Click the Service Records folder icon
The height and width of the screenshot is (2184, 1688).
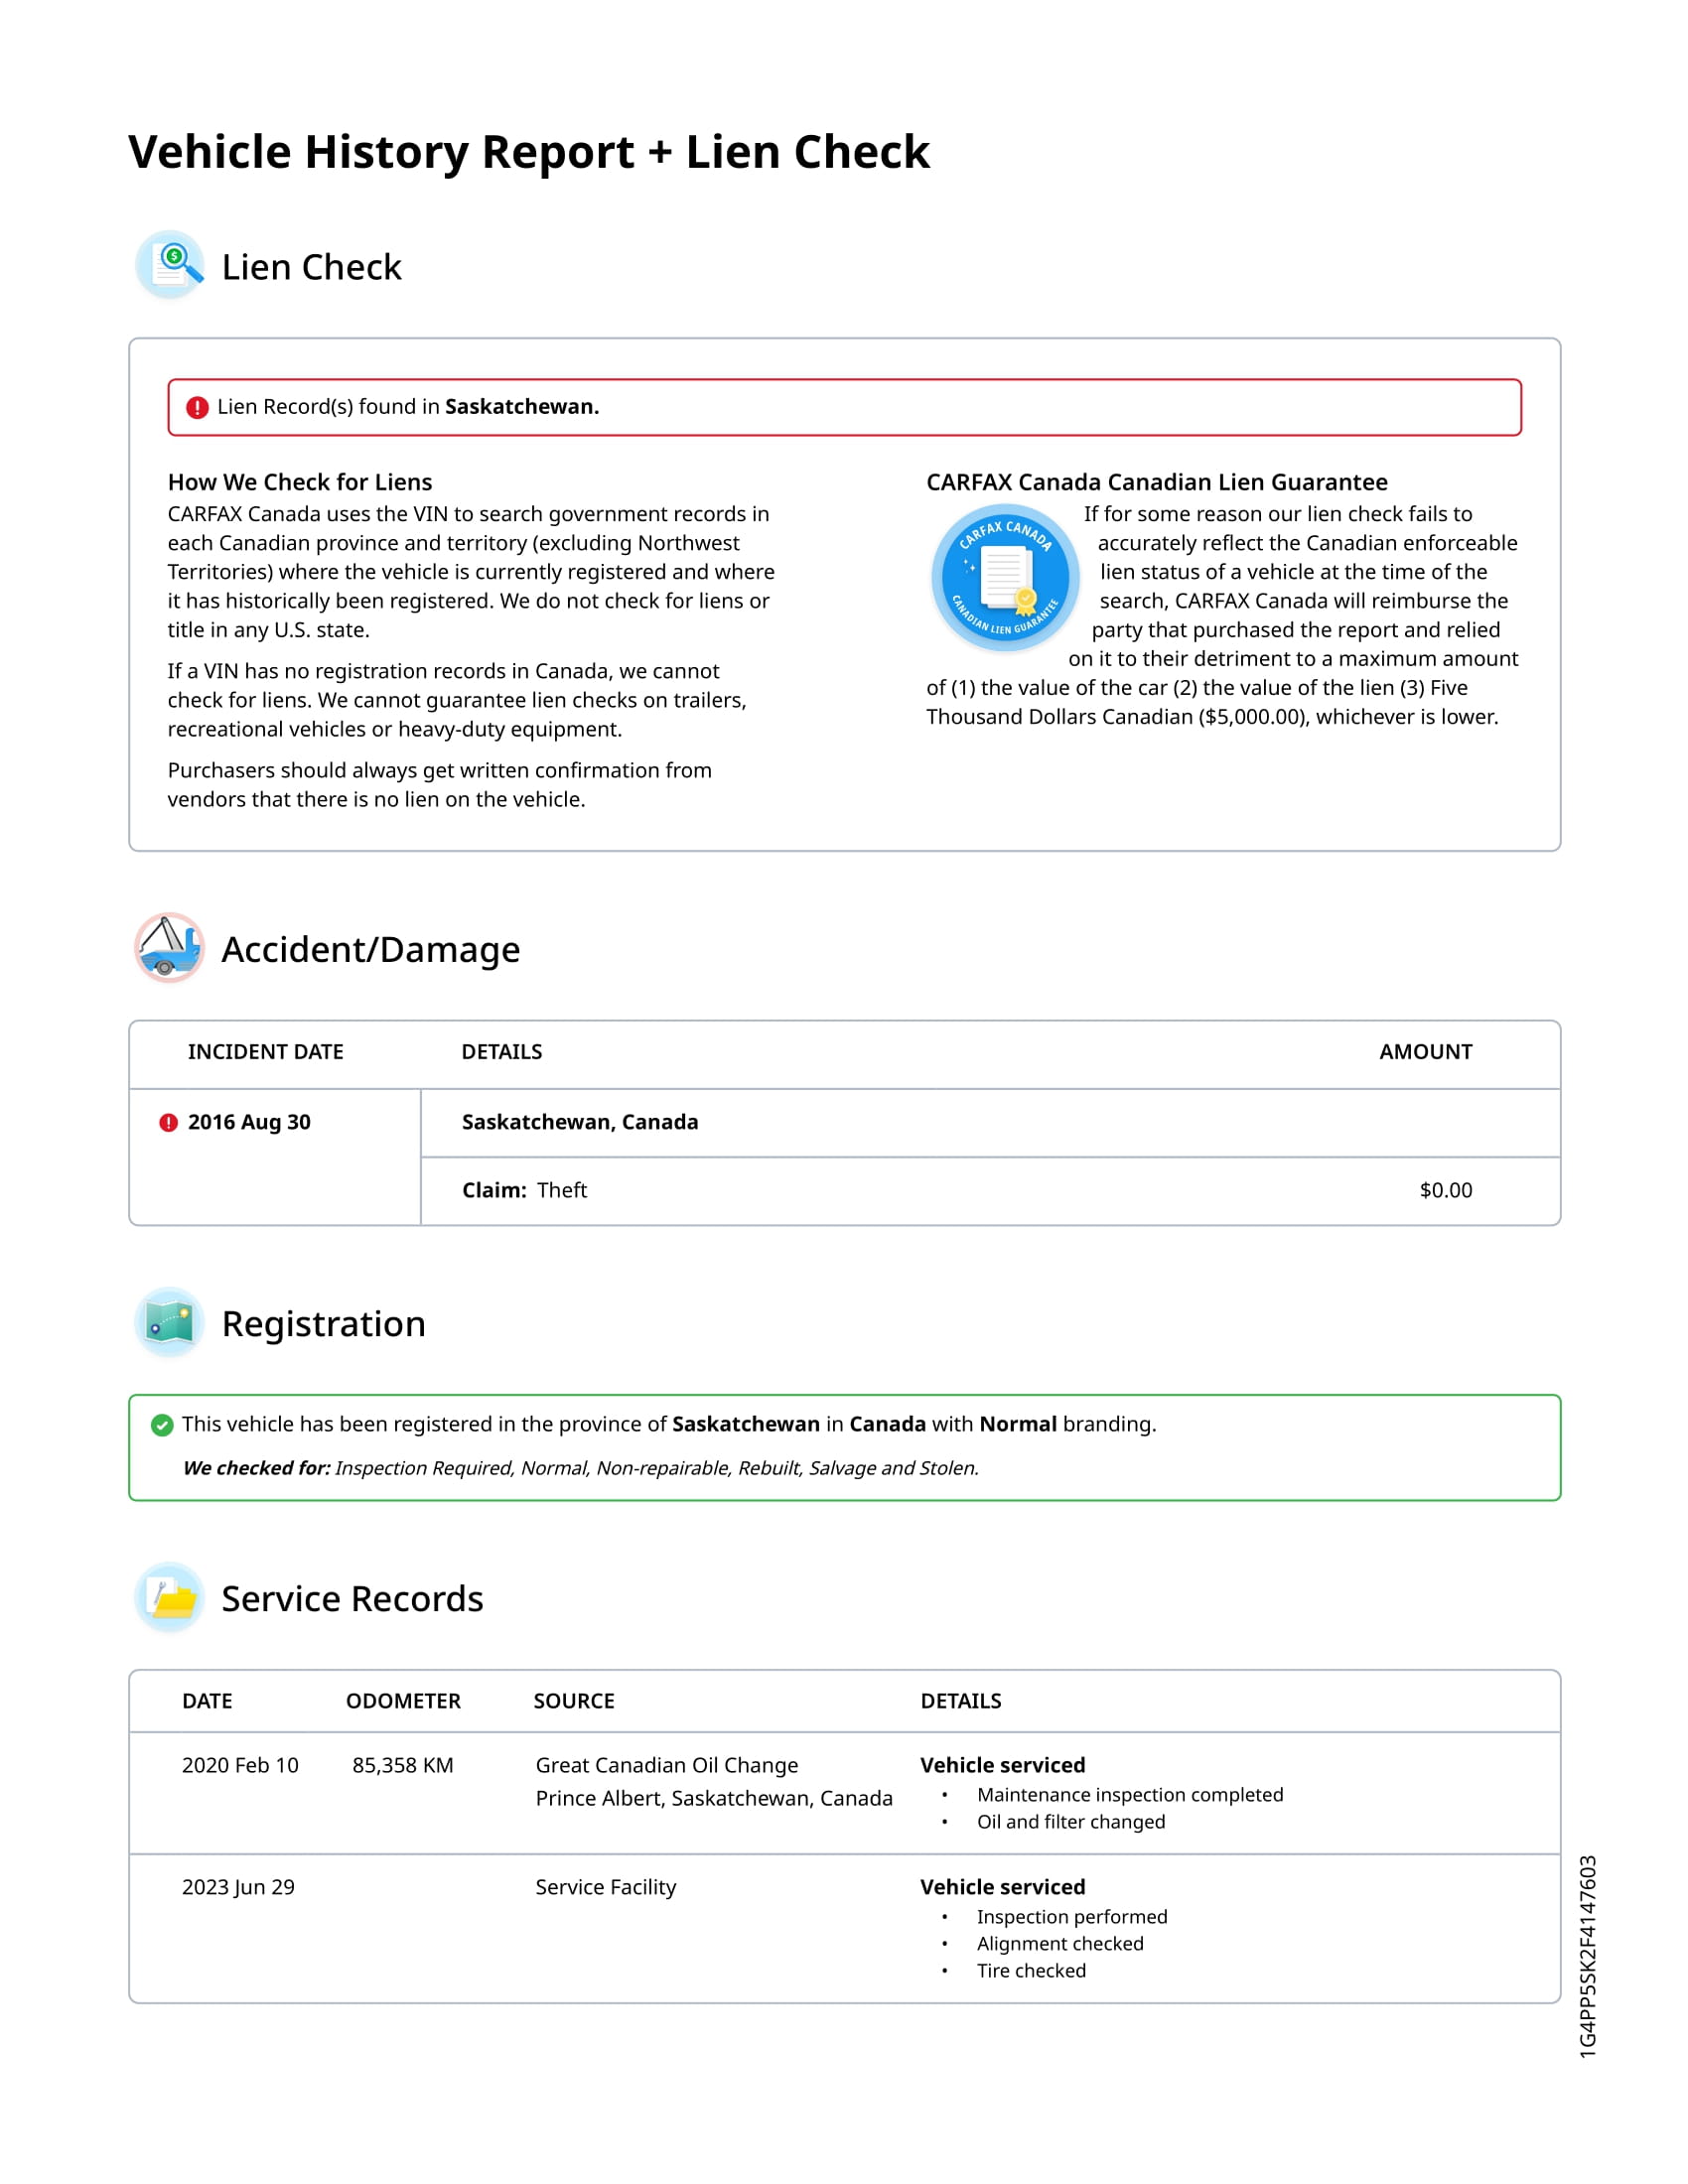tap(169, 1597)
